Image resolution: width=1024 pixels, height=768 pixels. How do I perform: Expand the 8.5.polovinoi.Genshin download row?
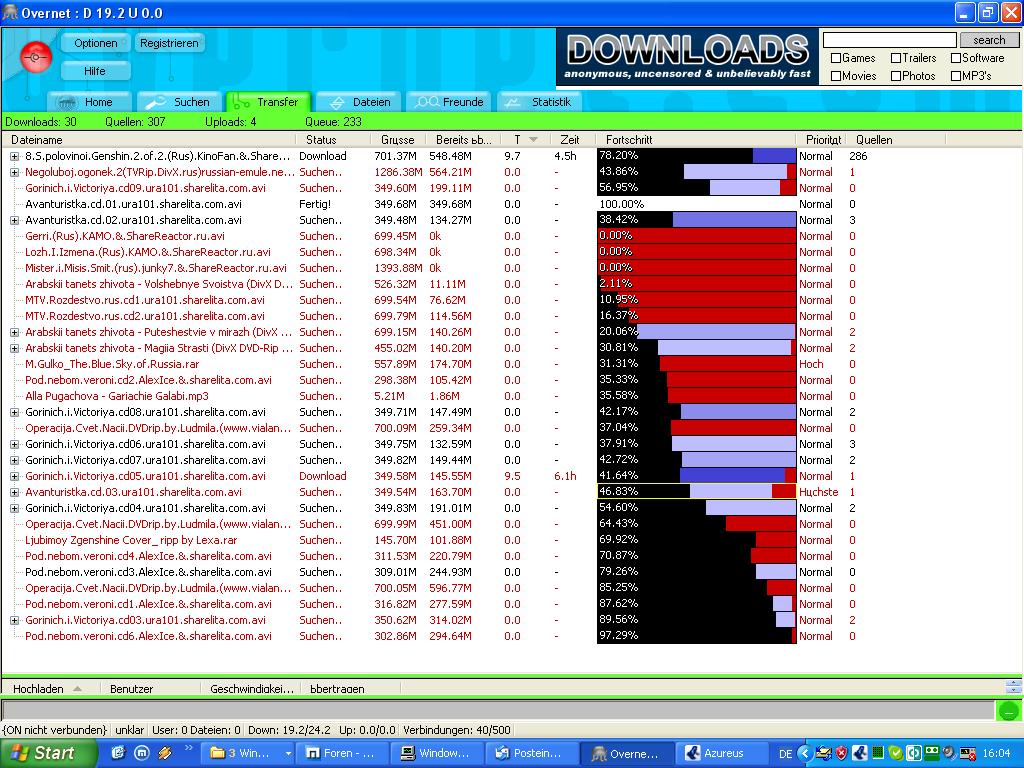pyautogui.click(x=14, y=156)
